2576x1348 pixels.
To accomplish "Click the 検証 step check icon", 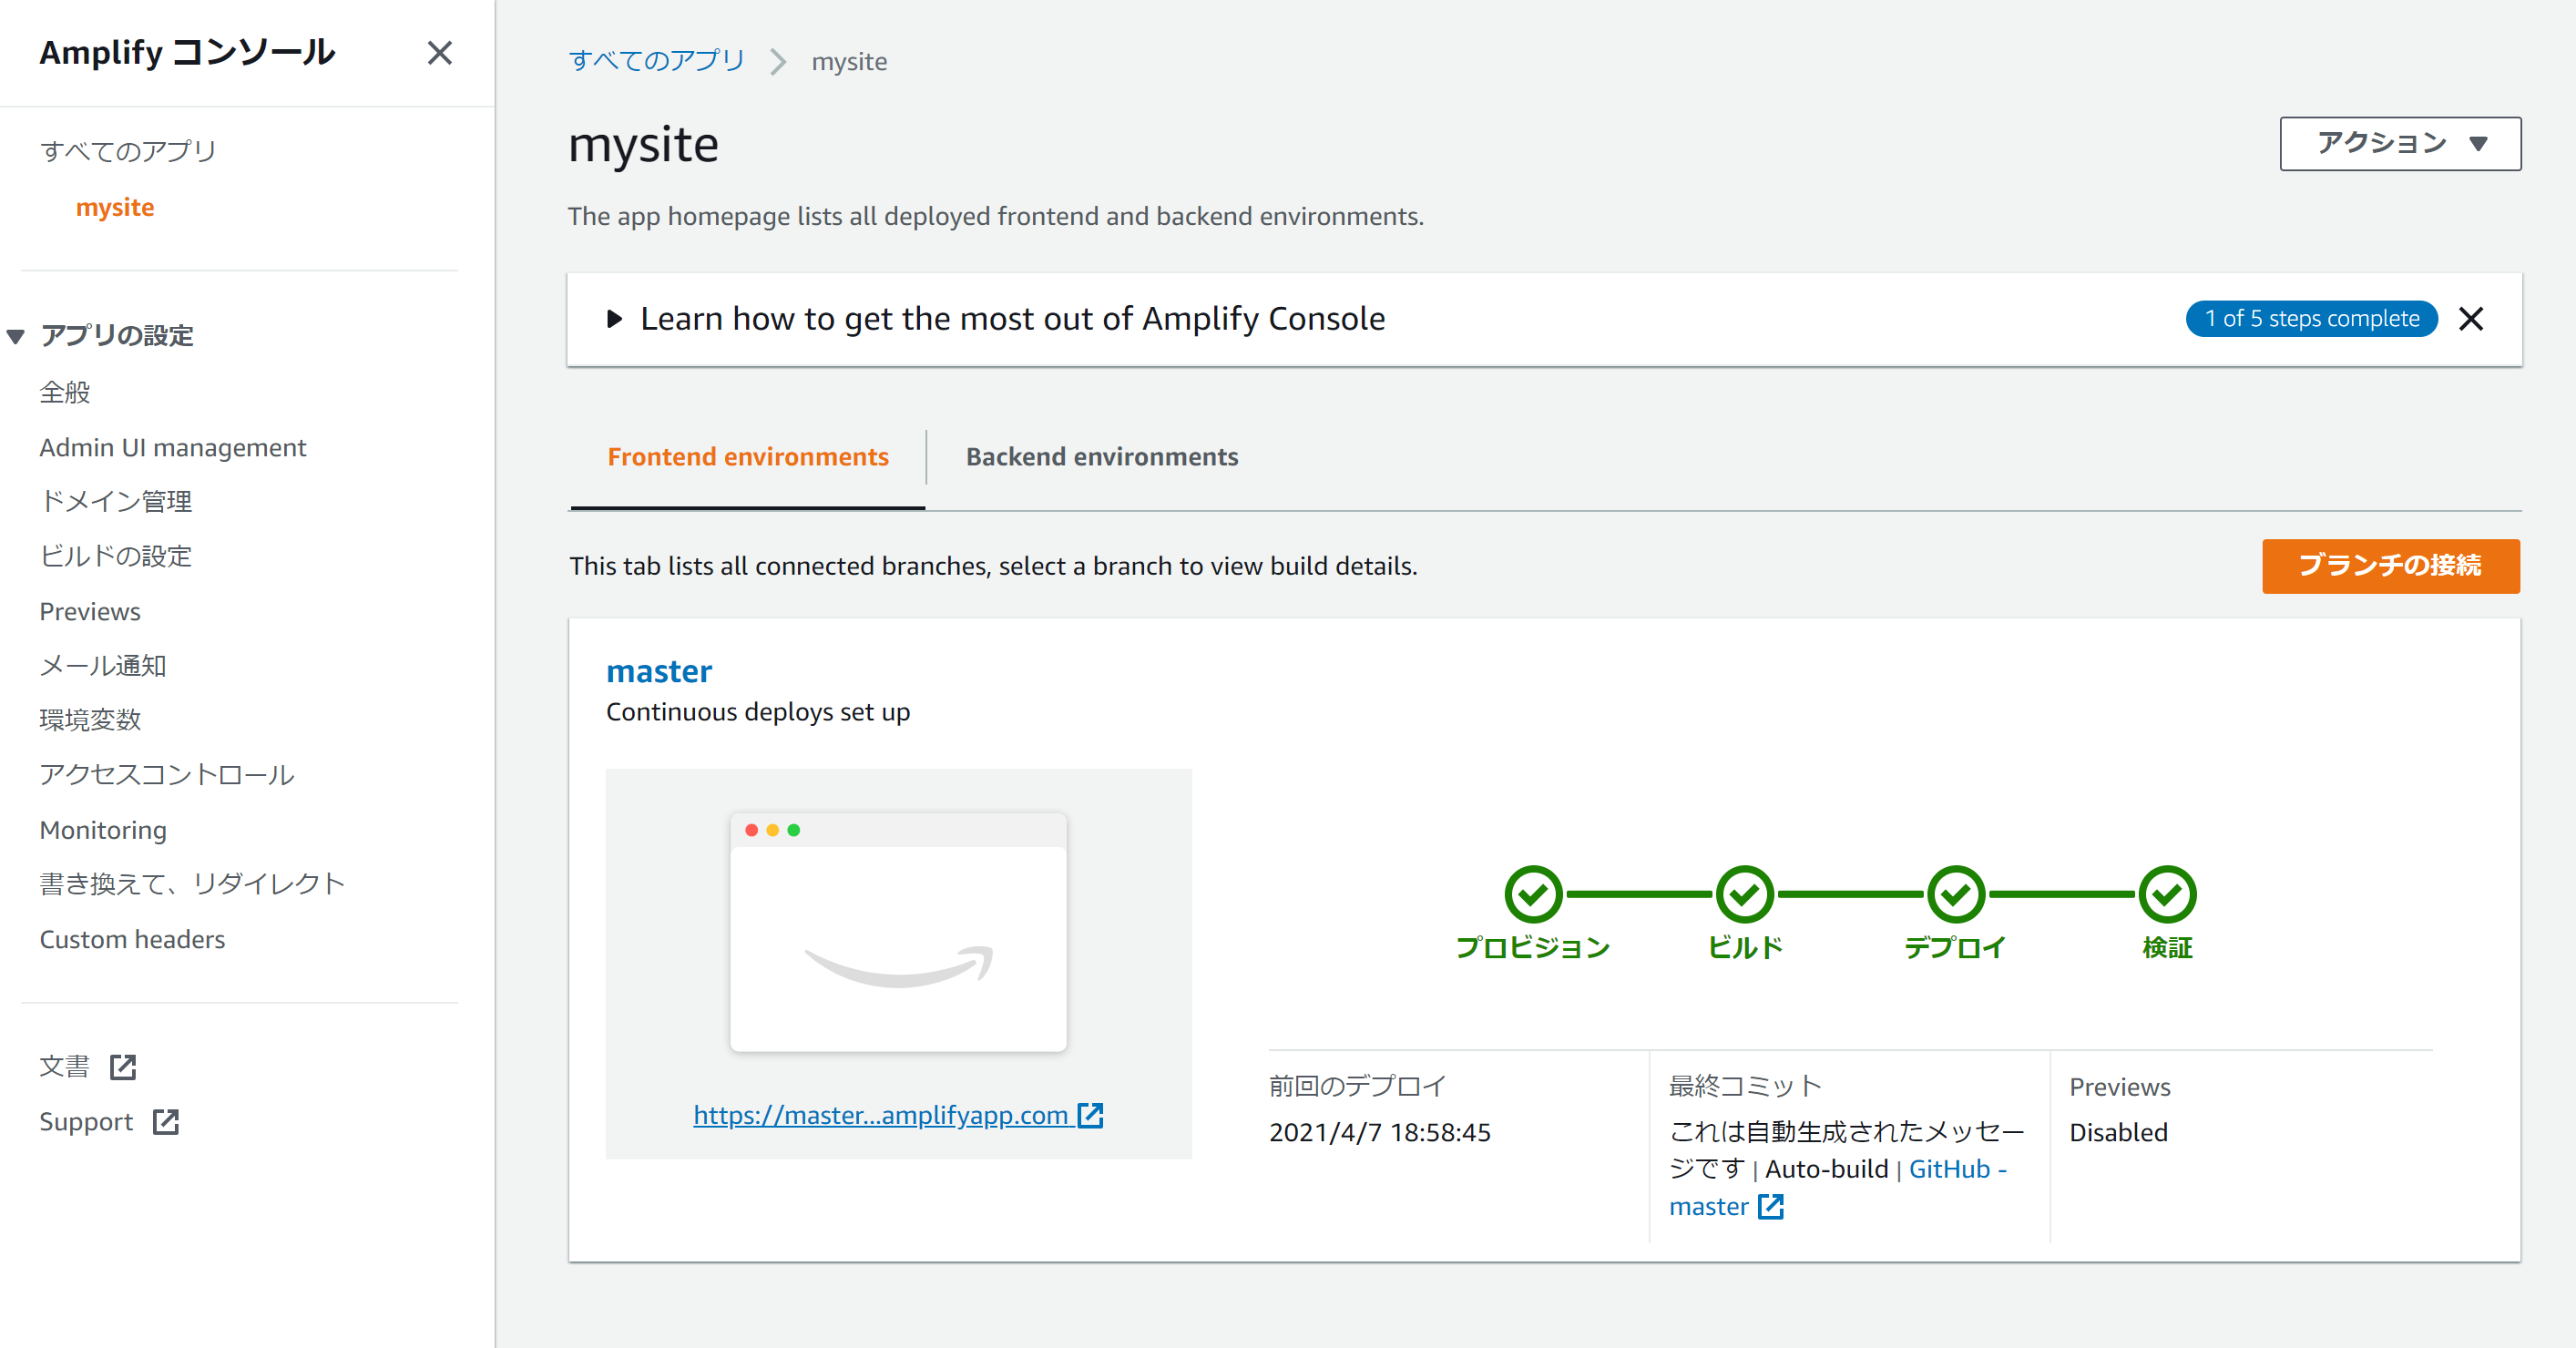I will pos(2167,894).
